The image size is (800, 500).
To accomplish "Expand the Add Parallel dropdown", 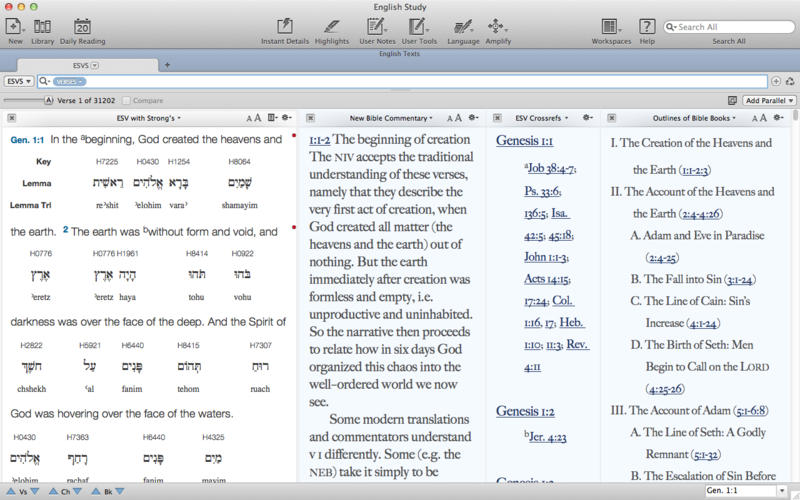I will 769,101.
